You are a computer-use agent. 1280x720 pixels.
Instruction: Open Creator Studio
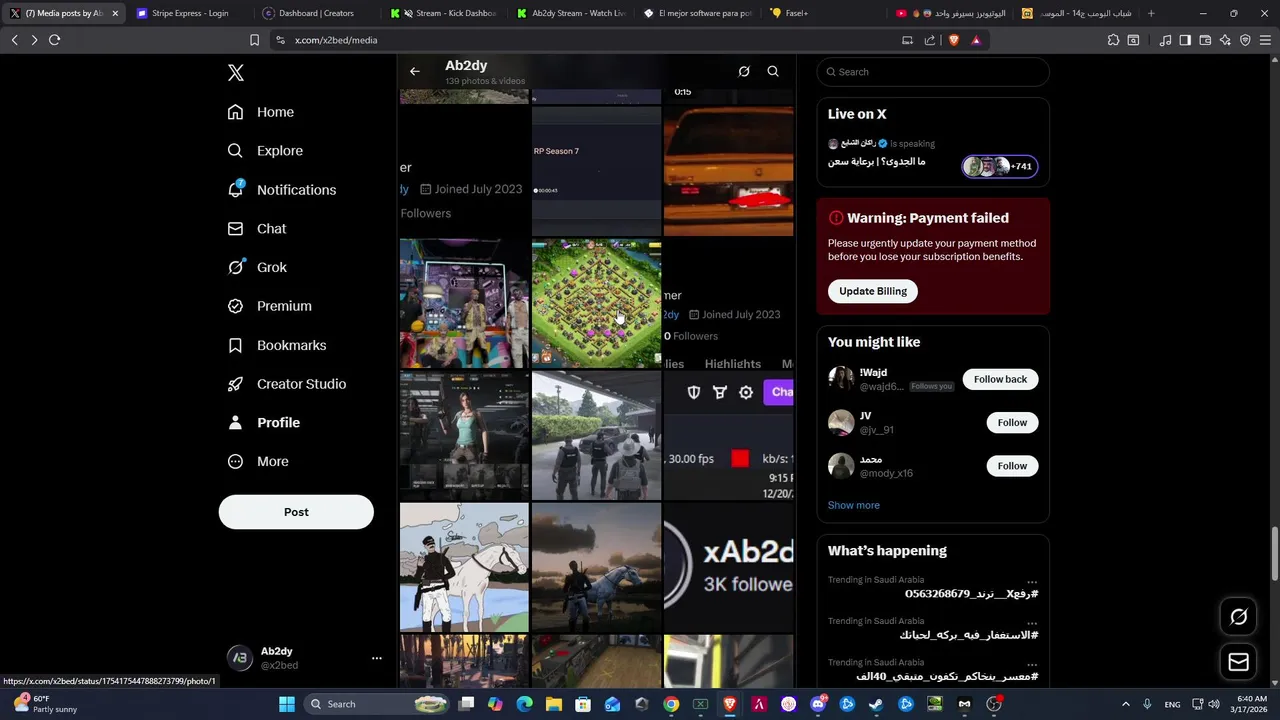click(x=287, y=384)
